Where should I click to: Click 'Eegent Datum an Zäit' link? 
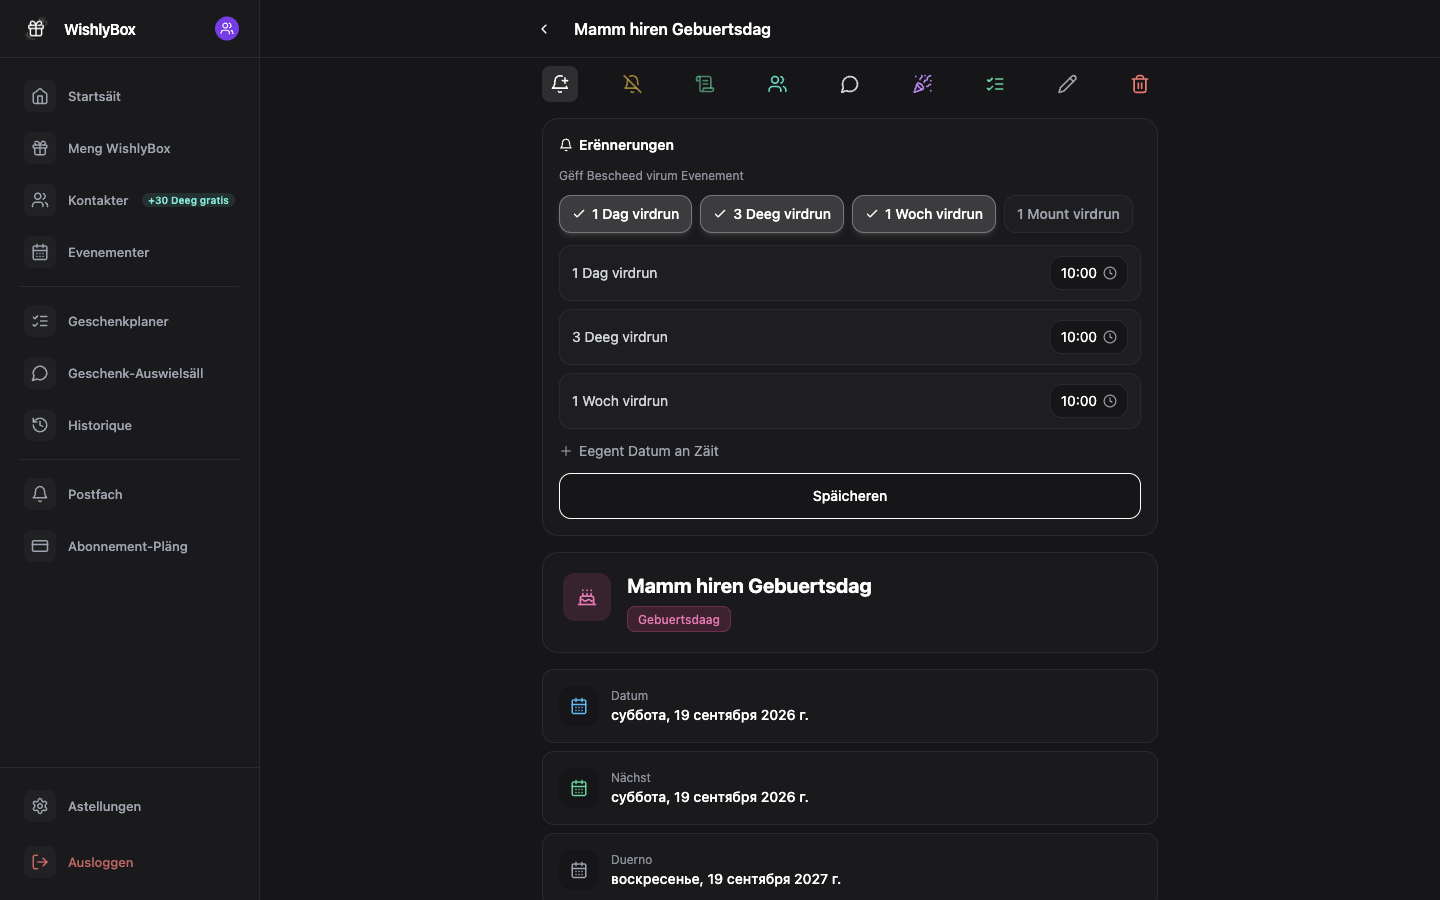coord(639,451)
